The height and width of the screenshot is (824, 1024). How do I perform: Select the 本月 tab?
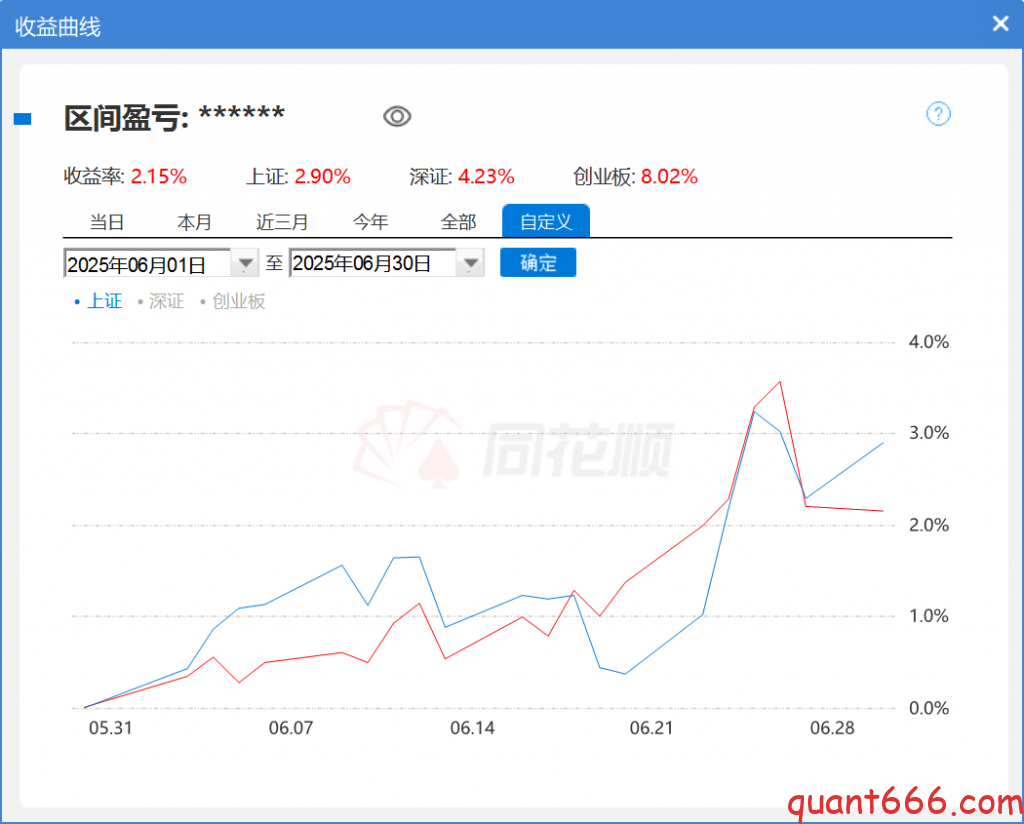tap(194, 222)
